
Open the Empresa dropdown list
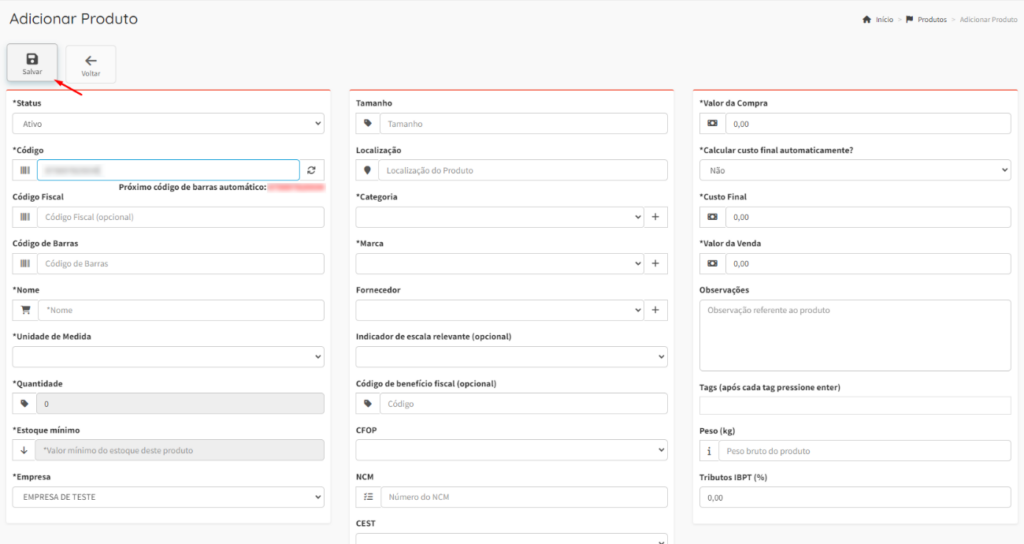point(168,497)
